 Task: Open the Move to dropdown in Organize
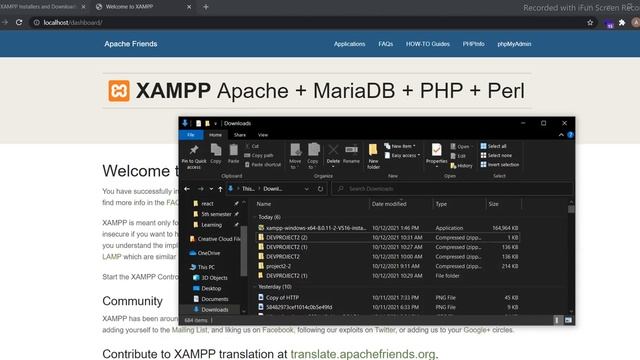[295, 156]
